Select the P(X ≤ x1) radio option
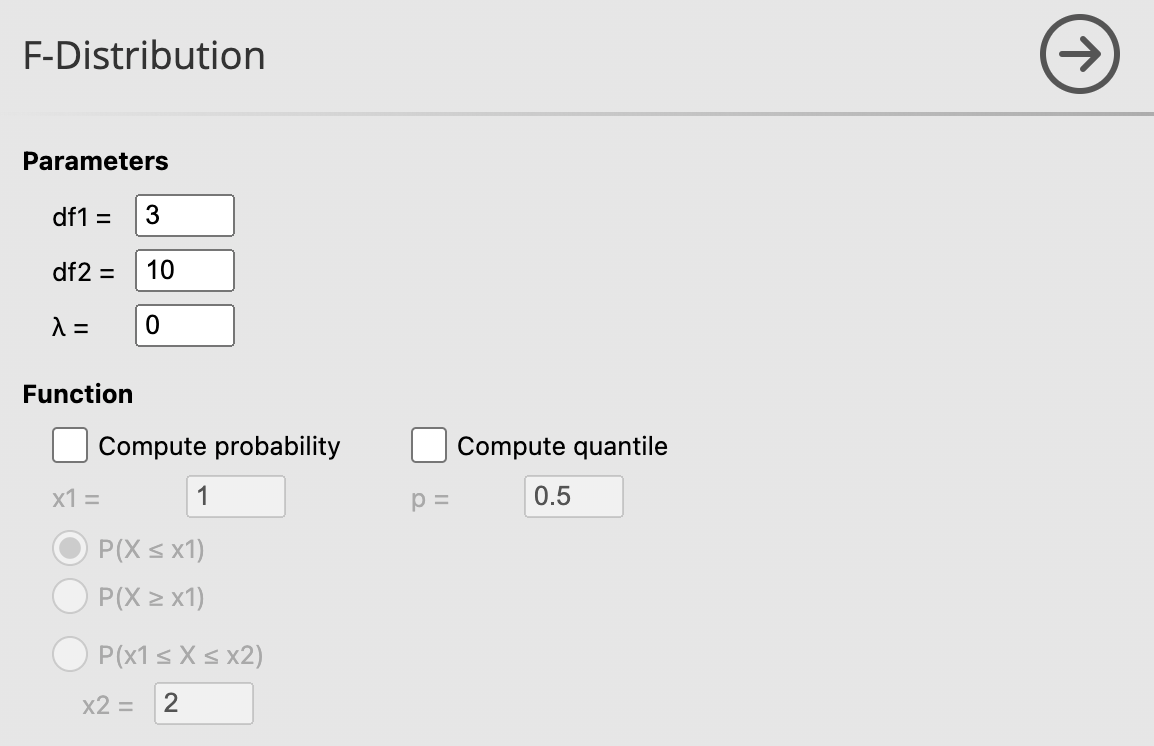This screenshot has width=1154, height=746. tap(70, 549)
